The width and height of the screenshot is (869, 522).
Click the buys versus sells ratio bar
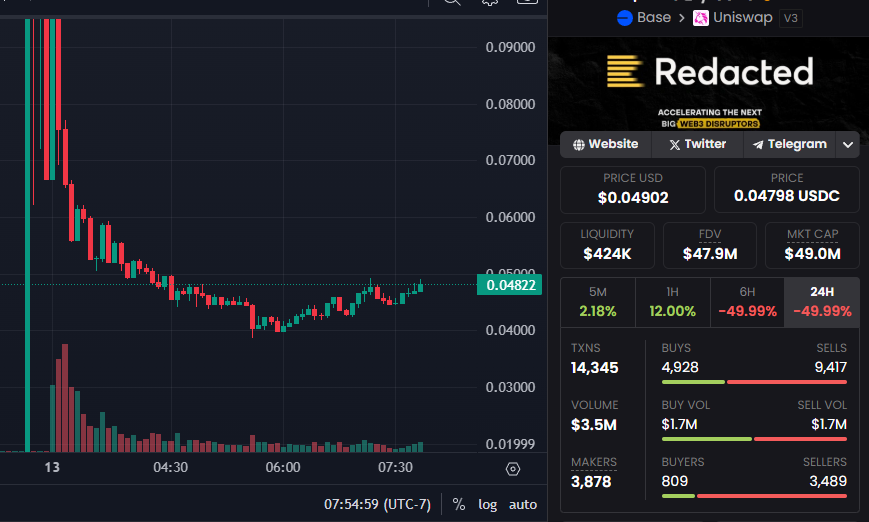pyautogui.click(x=754, y=382)
